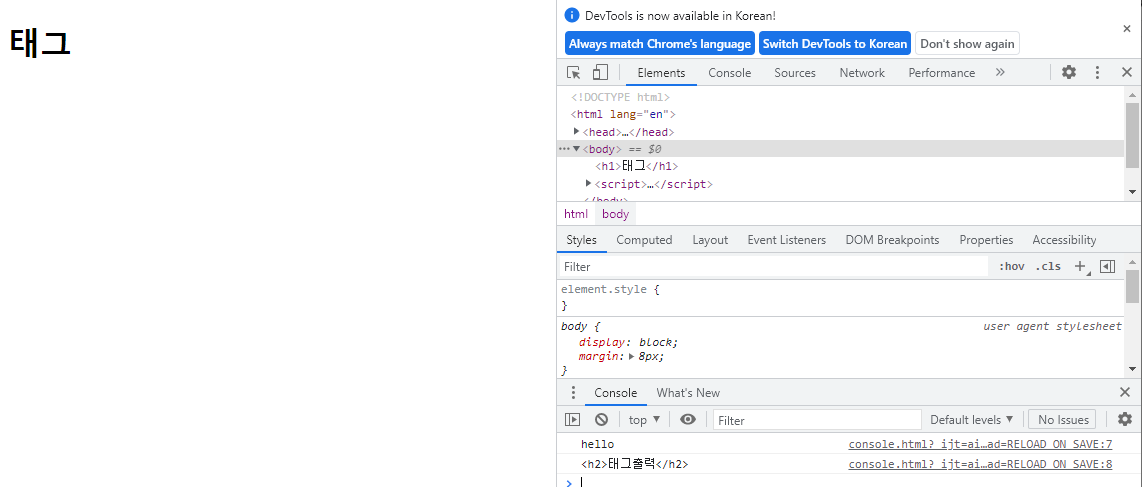Click the <h2>태그출력</h2> console message
The height and width of the screenshot is (487, 1142).
(x=634, y=464)
